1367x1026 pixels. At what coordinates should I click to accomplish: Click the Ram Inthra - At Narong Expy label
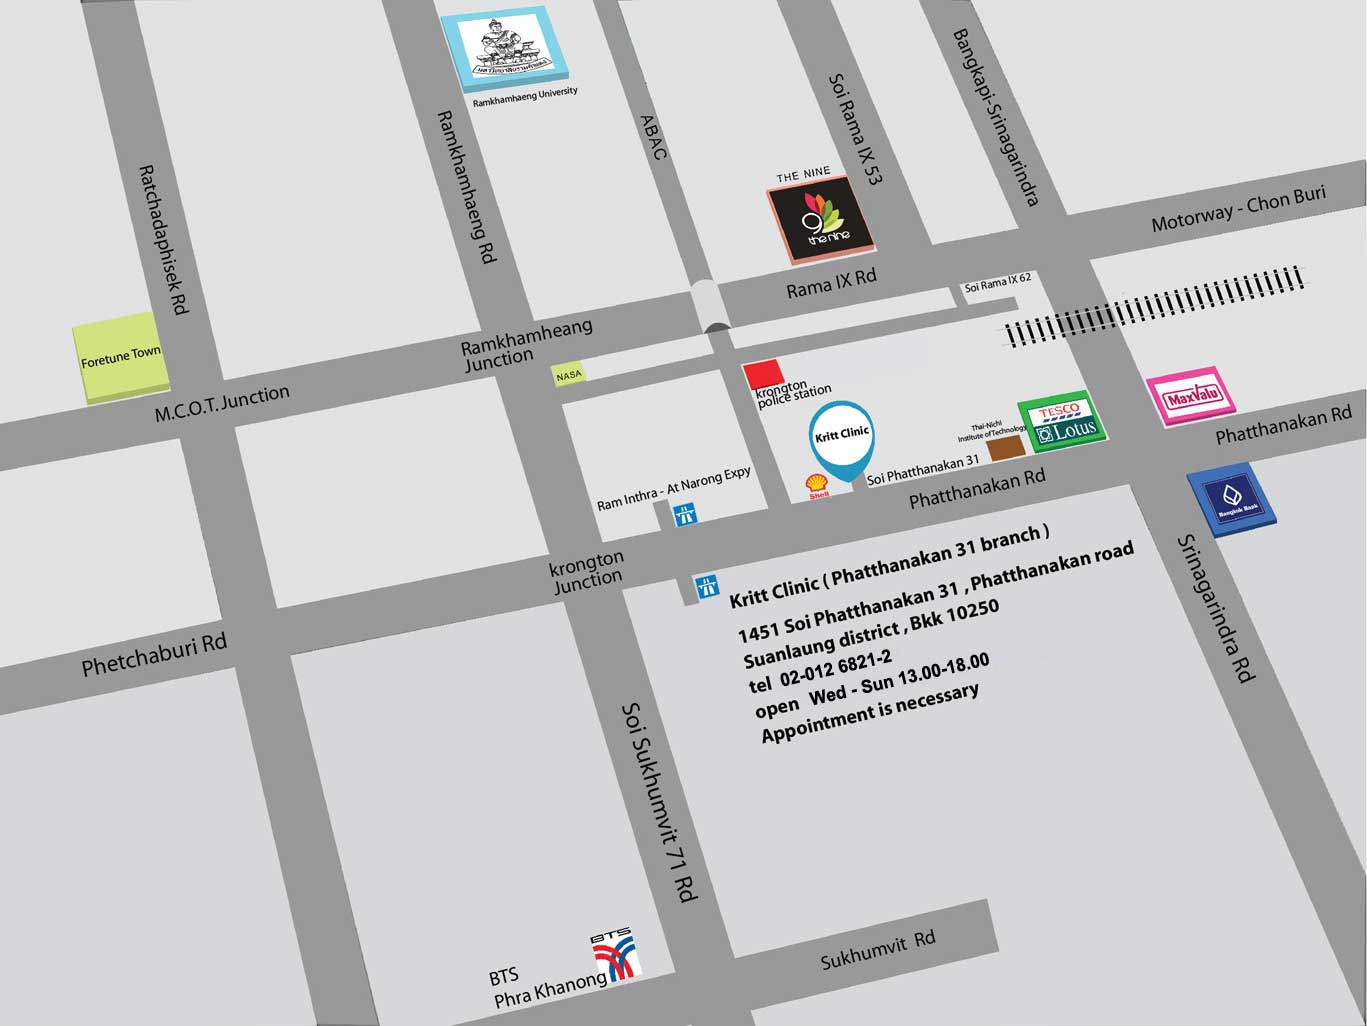coord(674,490)
